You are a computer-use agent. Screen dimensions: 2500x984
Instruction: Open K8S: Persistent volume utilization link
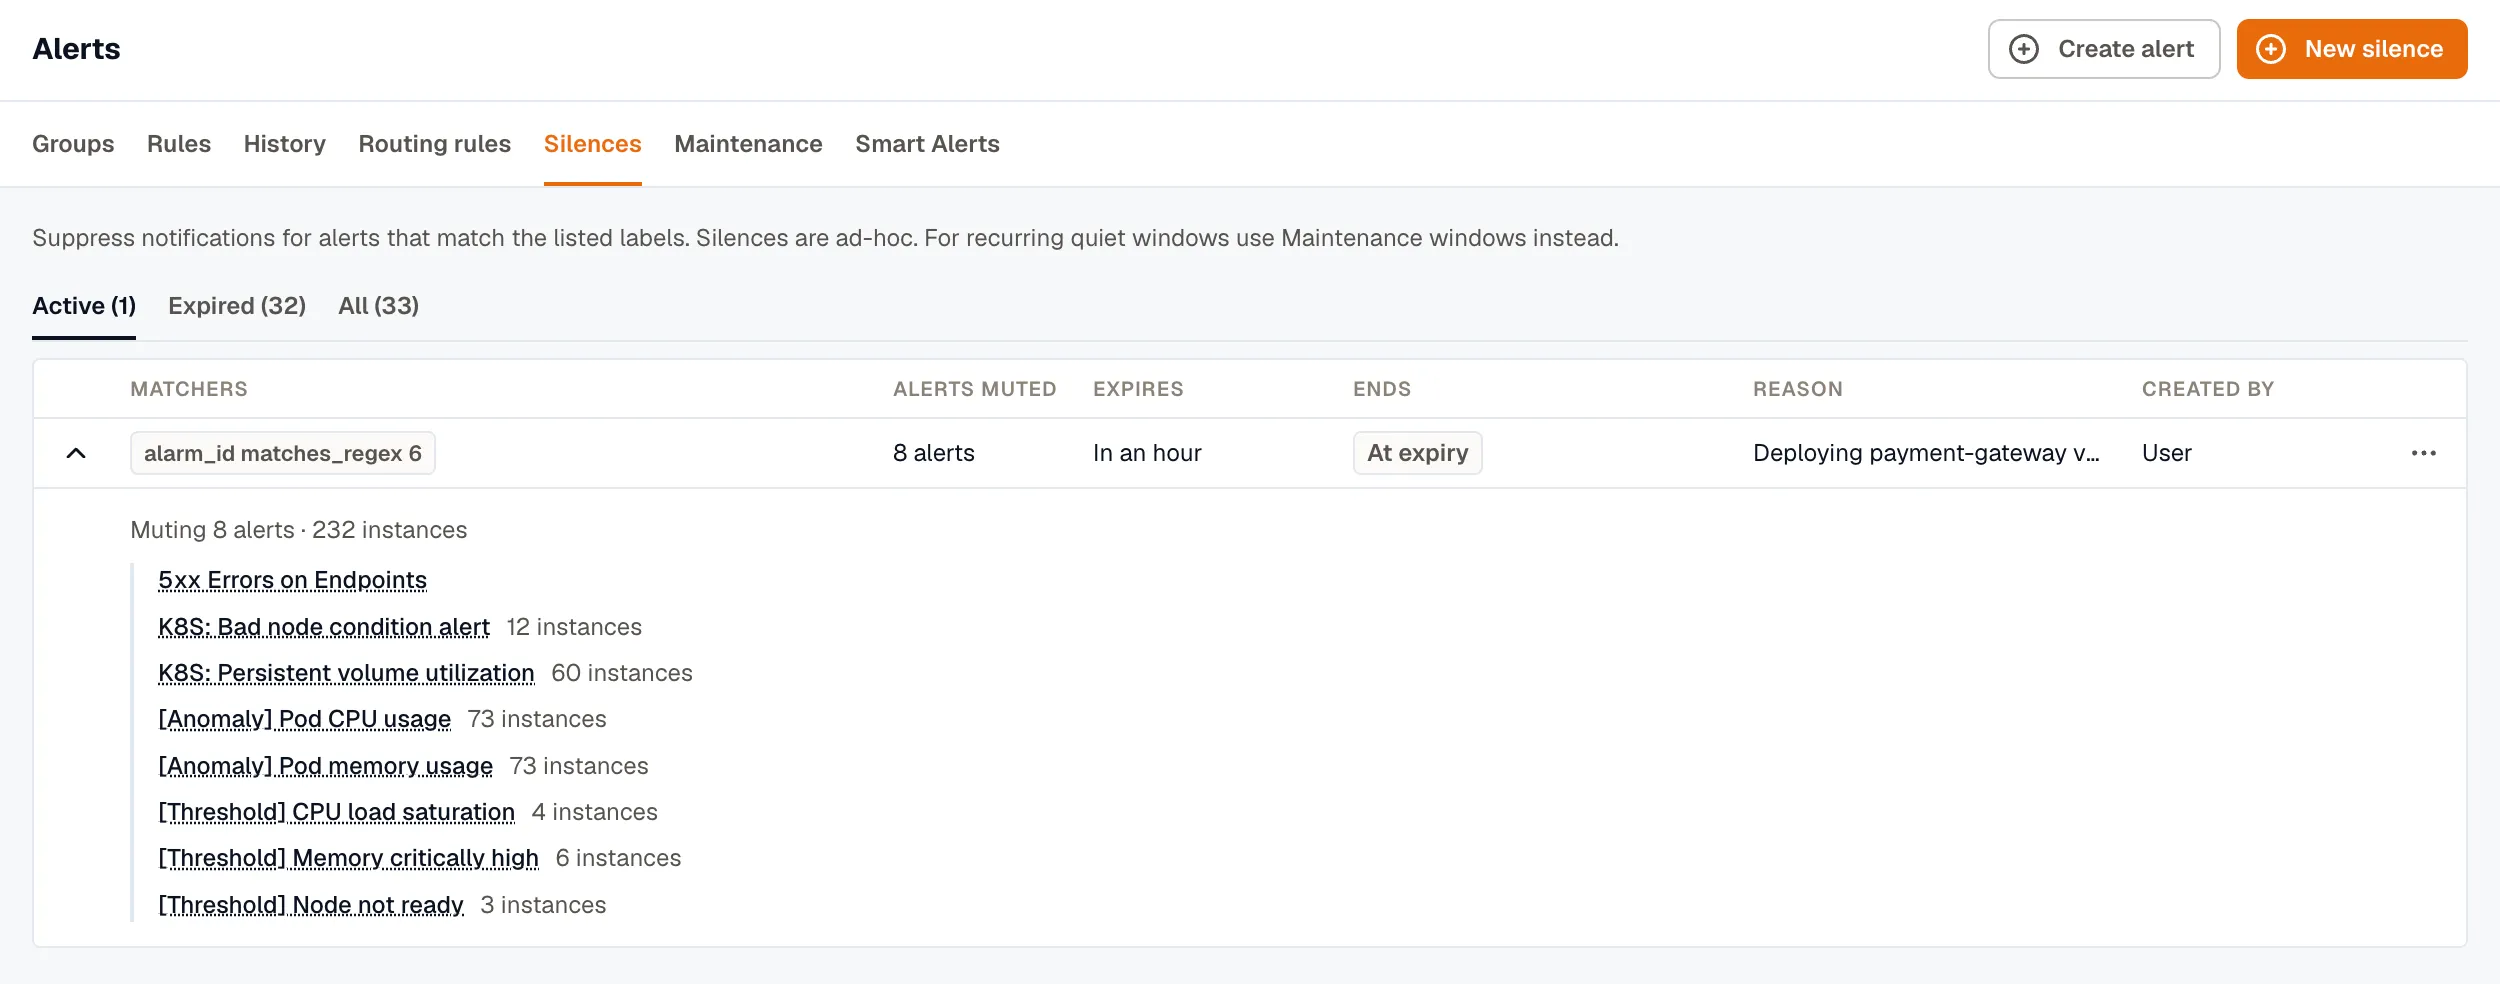point(346,673)
